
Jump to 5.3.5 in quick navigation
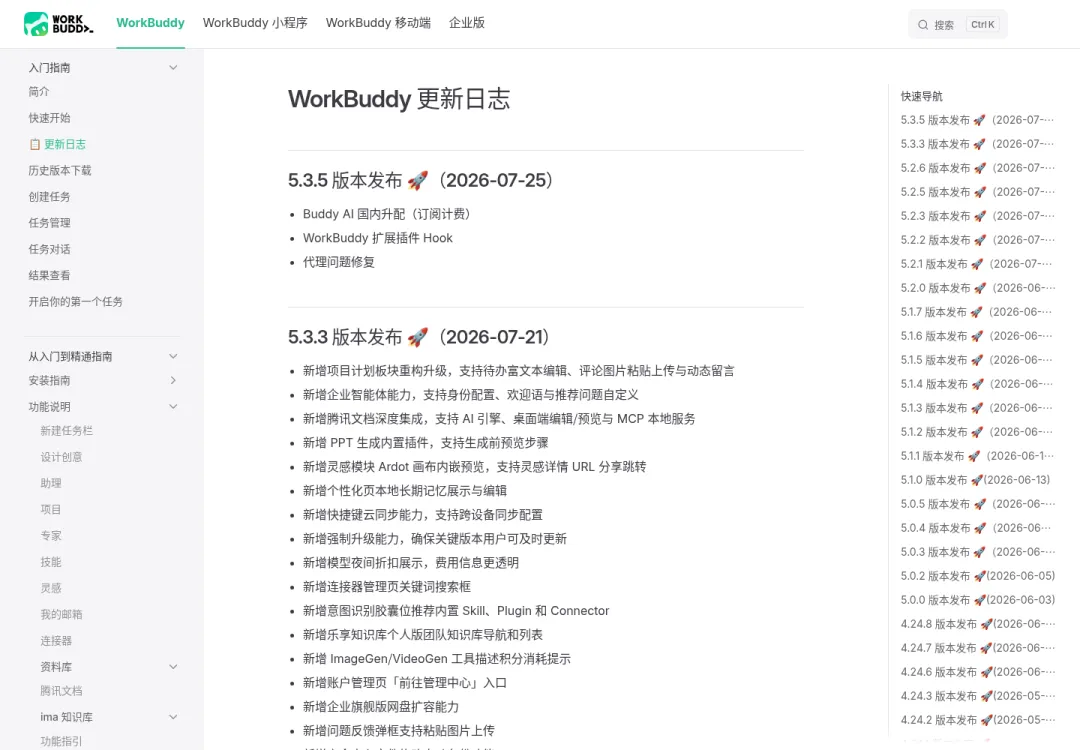(977, 120)
